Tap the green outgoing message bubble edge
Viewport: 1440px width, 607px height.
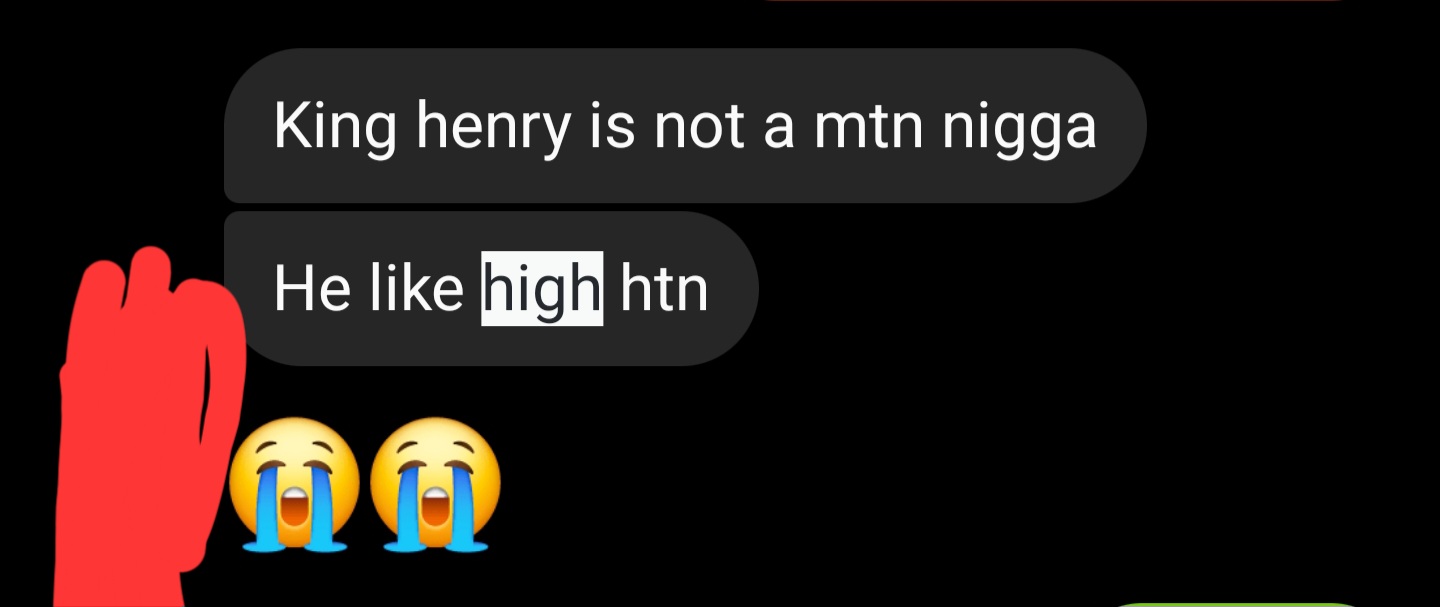tap(1237, 604)
